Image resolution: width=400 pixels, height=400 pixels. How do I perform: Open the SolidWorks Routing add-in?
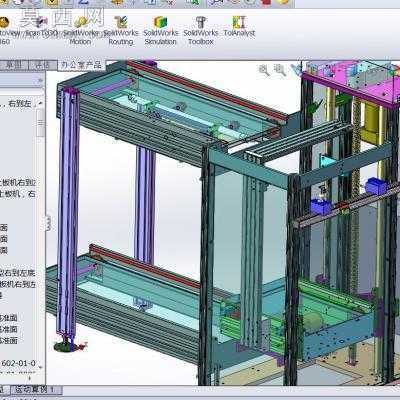(x=121, y=31)
